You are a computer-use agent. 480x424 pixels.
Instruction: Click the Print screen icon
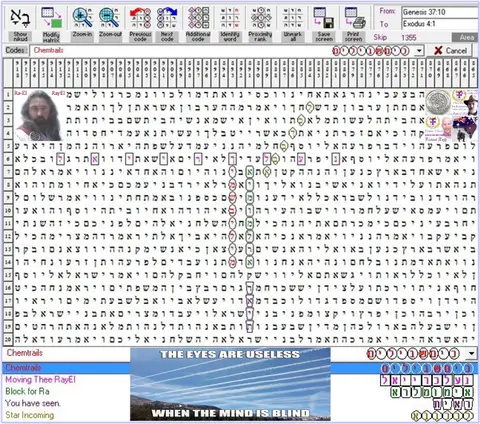click(355, 18)
